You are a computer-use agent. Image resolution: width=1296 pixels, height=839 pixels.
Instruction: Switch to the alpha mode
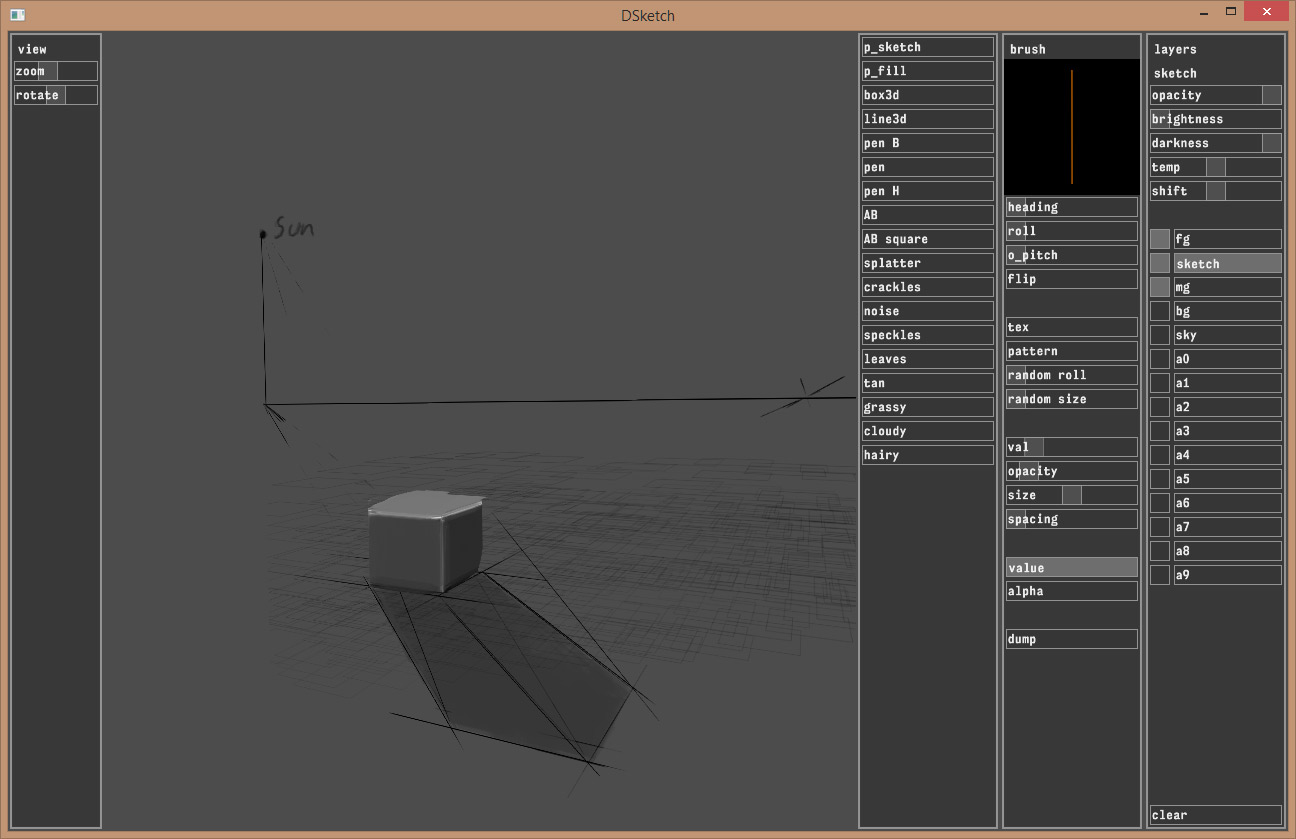pyautogui.click(x=1071, y=591)
